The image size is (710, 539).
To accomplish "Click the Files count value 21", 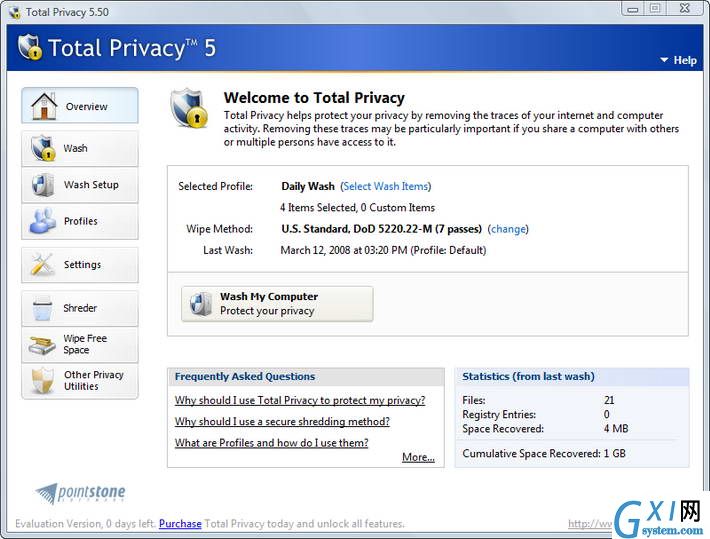I will click(x=609, y=400).
